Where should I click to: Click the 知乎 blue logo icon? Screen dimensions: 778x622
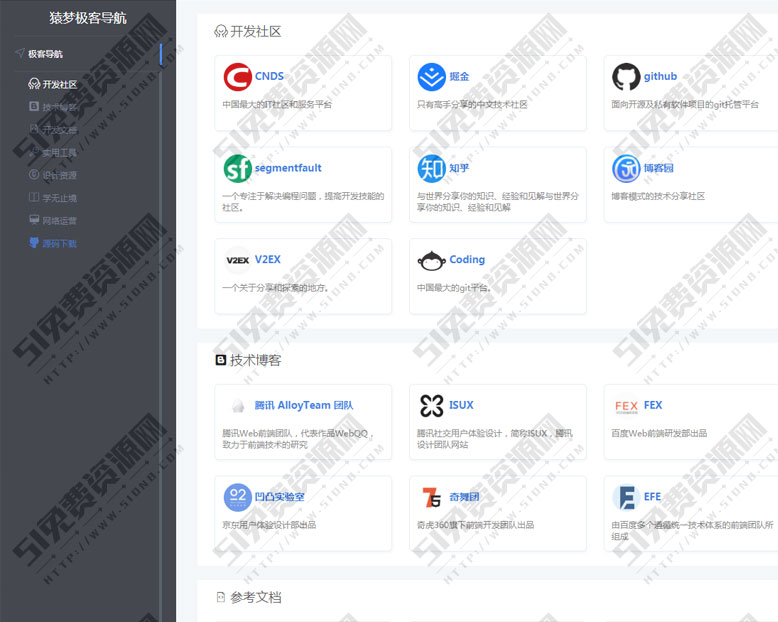tap(432, 169)
